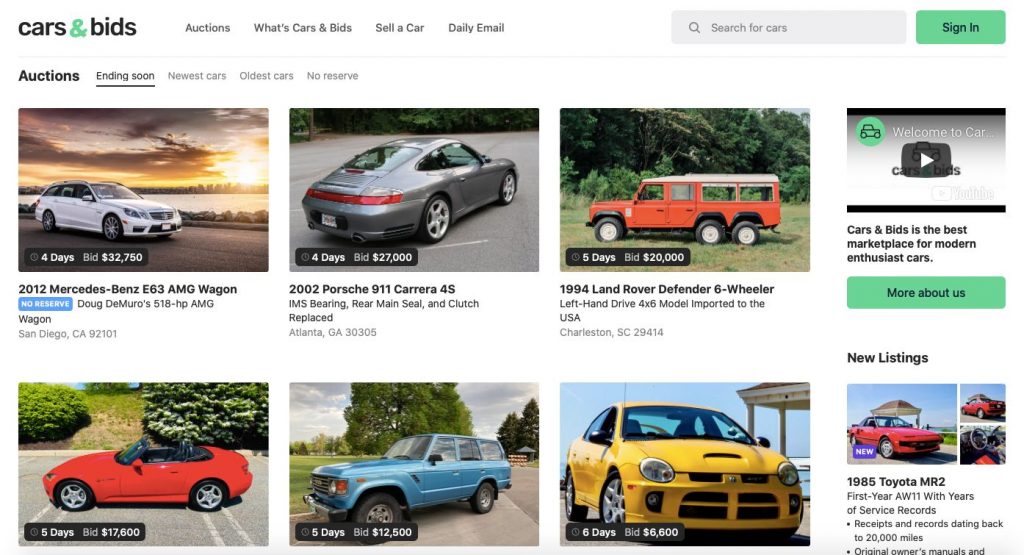
Task: Click the green car channel icon on the video
Action: point(870,131)
